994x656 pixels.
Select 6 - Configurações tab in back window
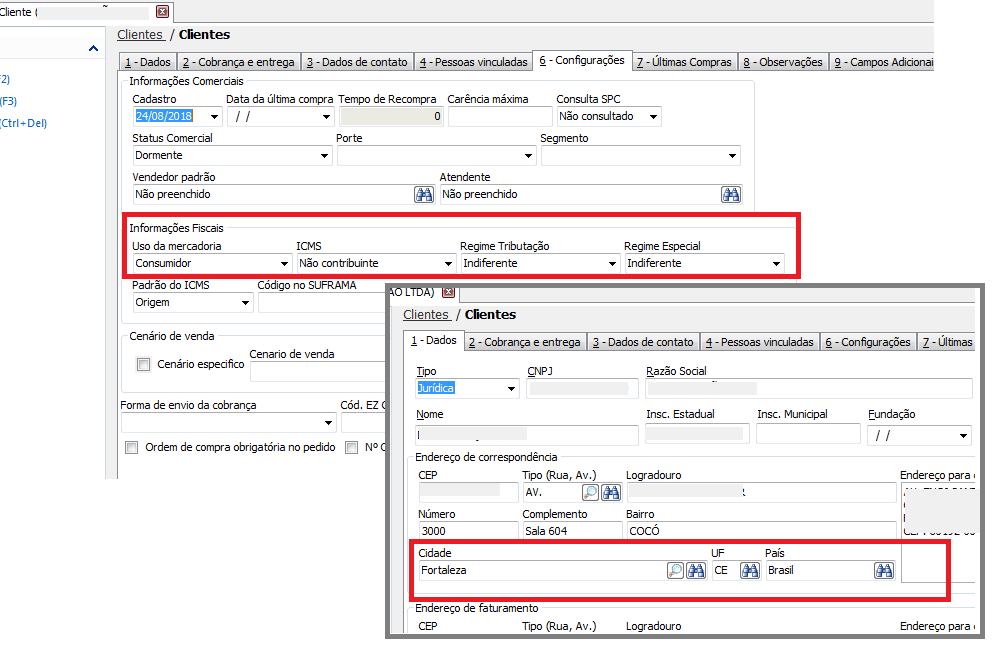click(582, 60)
